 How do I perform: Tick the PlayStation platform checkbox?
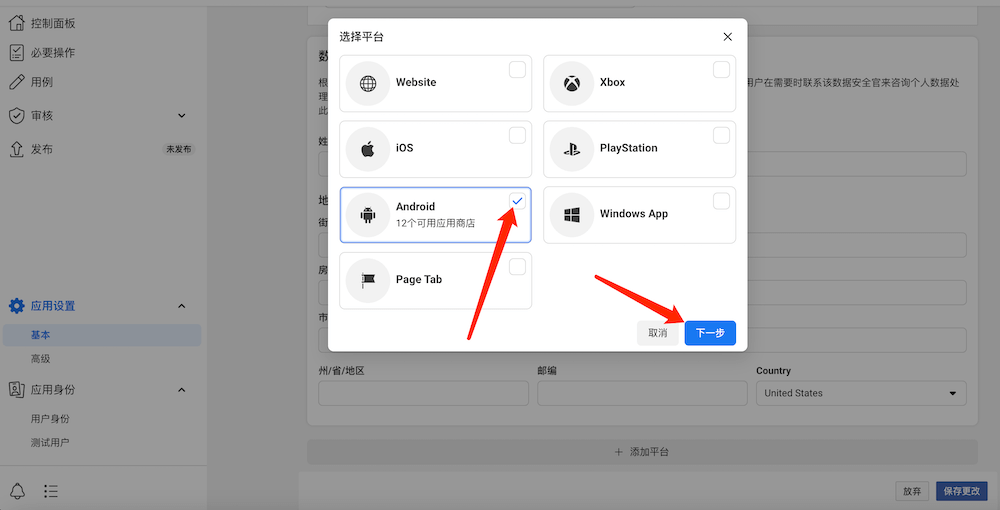pyautogui.click(x=721, y=136)
